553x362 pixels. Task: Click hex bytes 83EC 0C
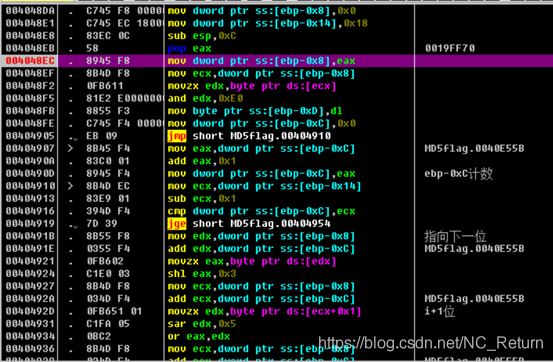coord(108,36)
